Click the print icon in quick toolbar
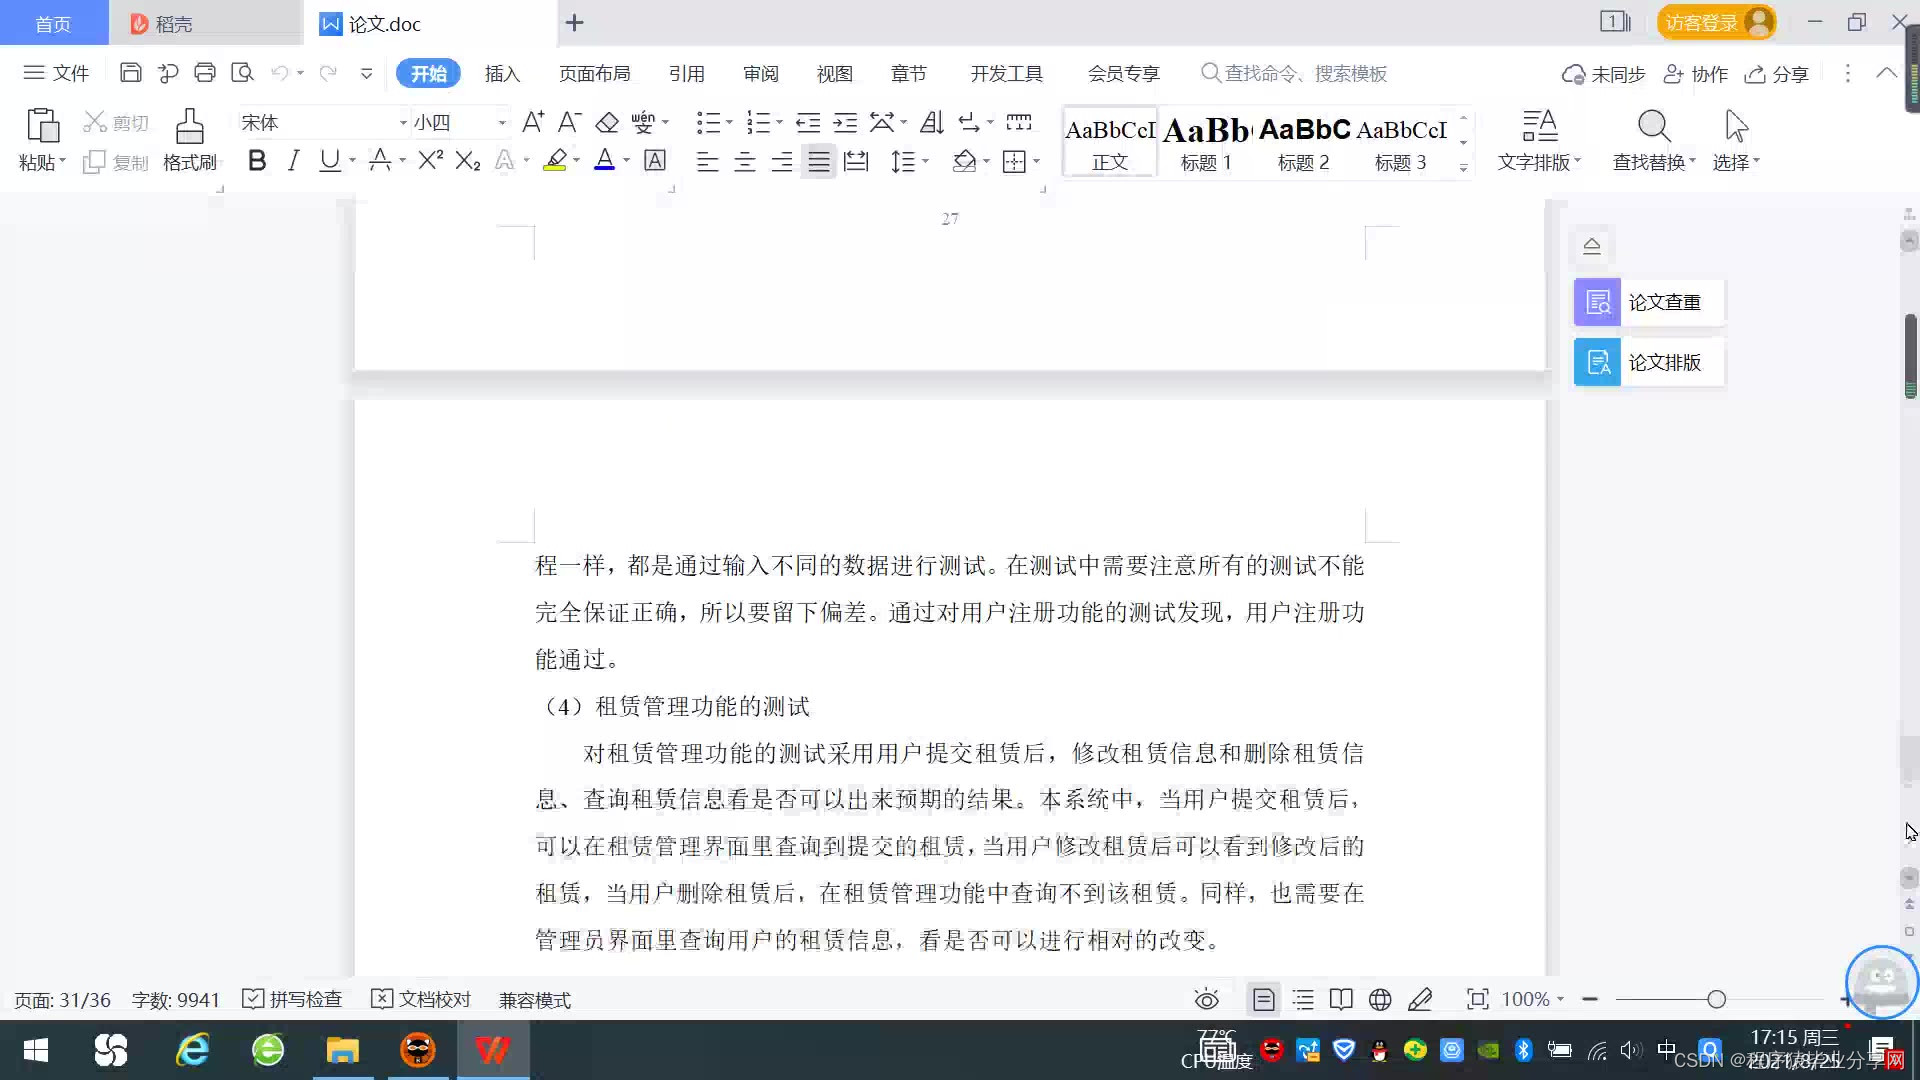 tap(205, 73)
